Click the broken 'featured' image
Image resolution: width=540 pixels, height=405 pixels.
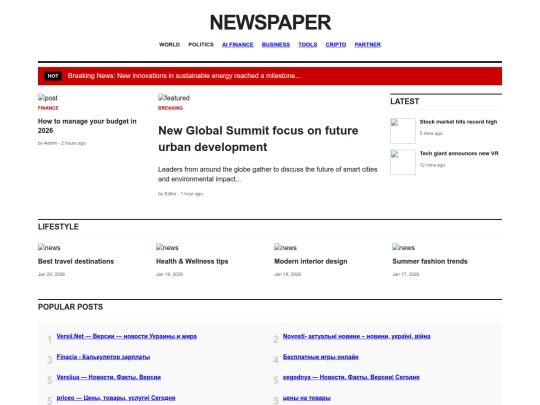click(x=174, y=98)
